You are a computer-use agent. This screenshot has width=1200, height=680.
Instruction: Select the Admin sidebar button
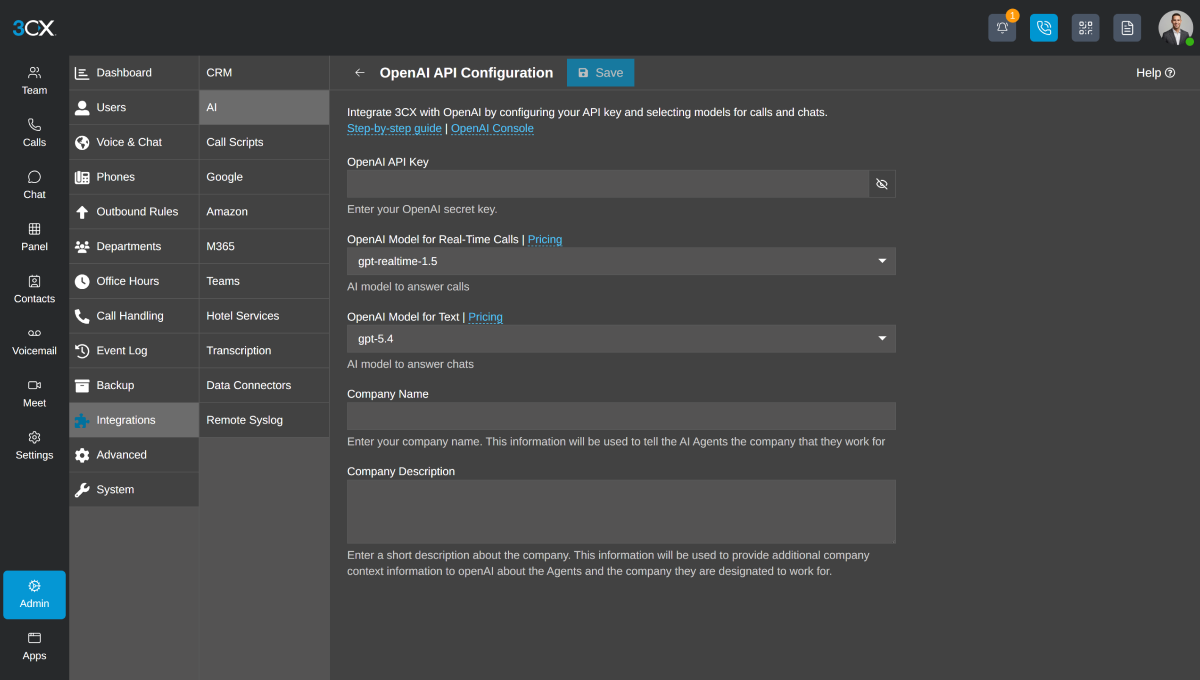pyautogui.click(x=34, y=595)
